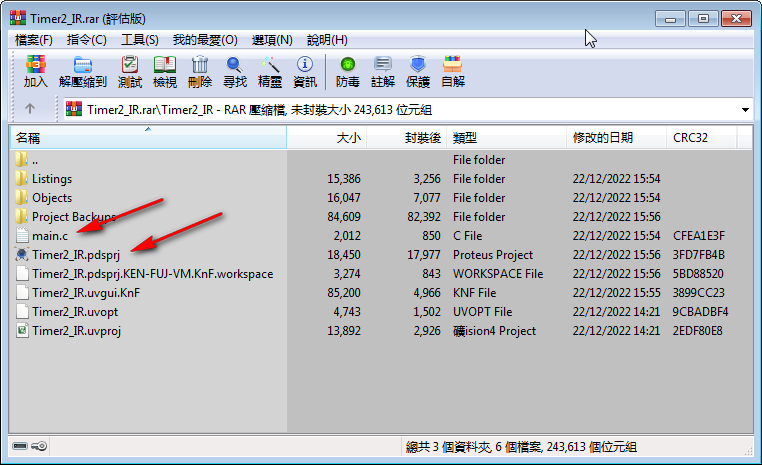
Task: Click the parent folder ".." icon
Action: coord(21,159)
